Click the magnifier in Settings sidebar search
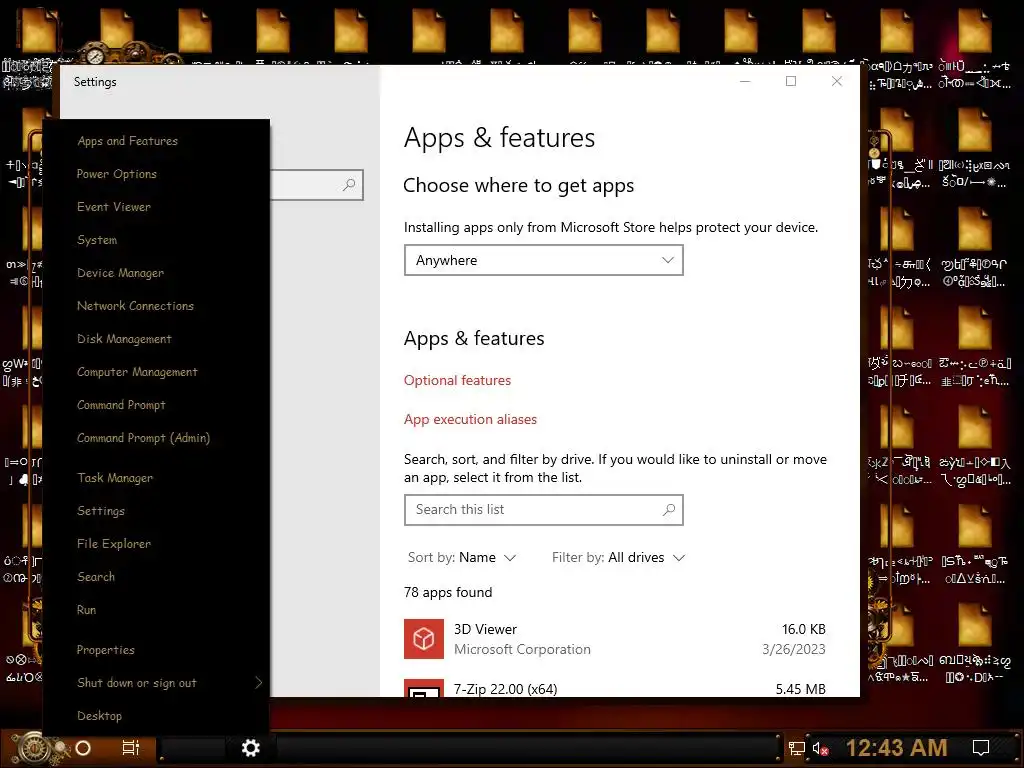Viewport: 1024px width, 768px height. 349,185
